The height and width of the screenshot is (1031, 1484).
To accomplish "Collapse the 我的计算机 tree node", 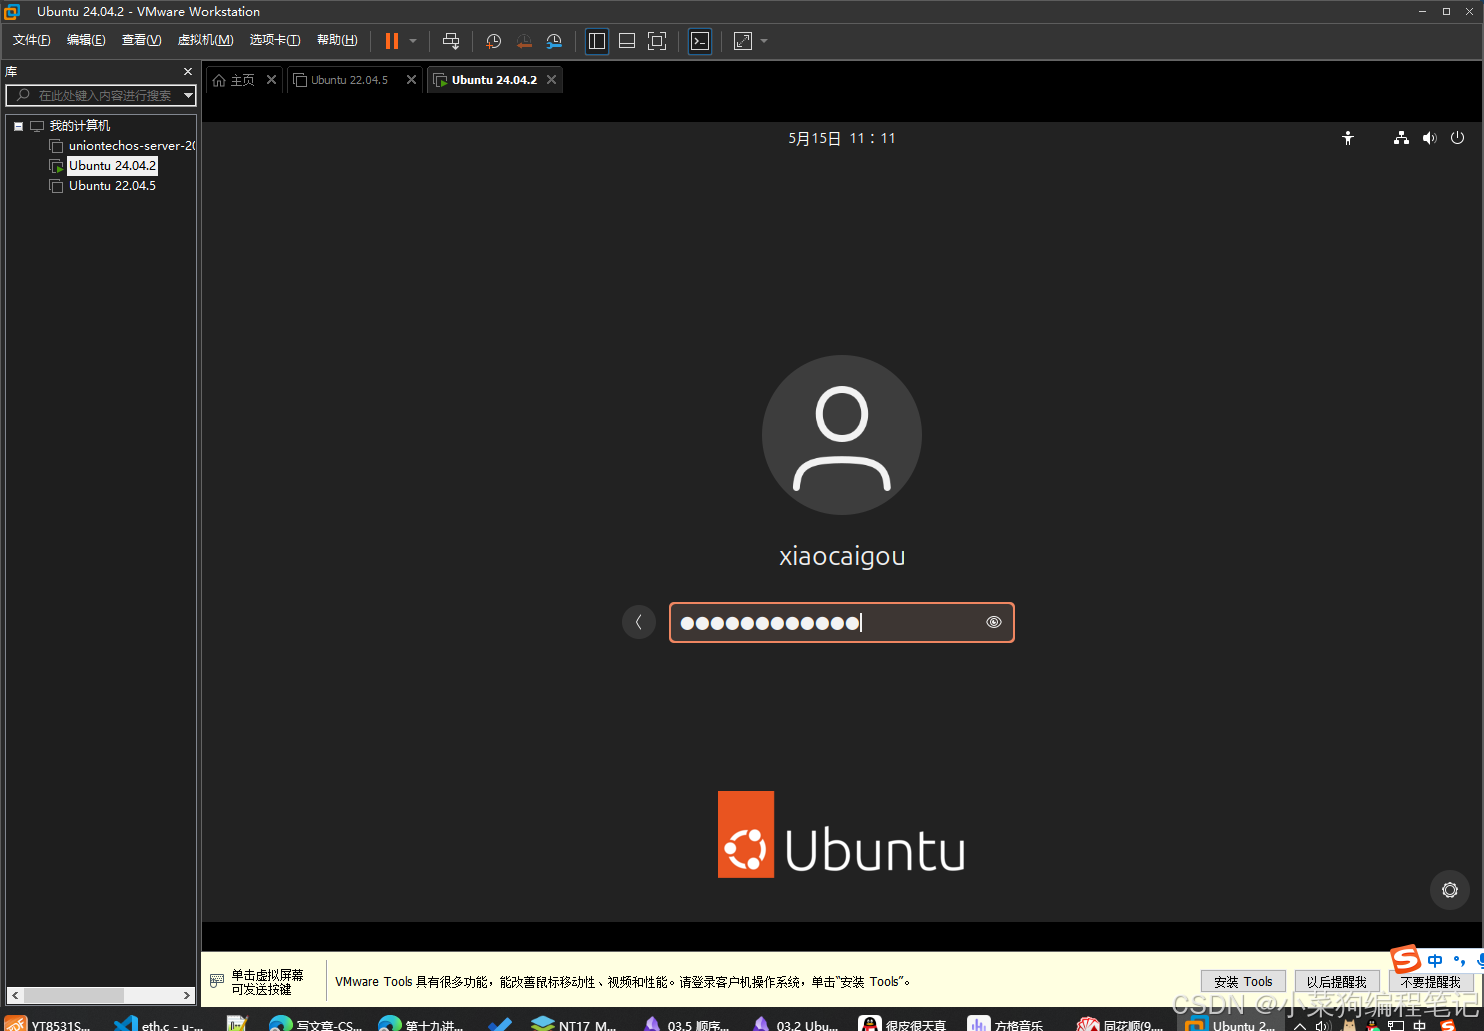I will tap(18, 126).
